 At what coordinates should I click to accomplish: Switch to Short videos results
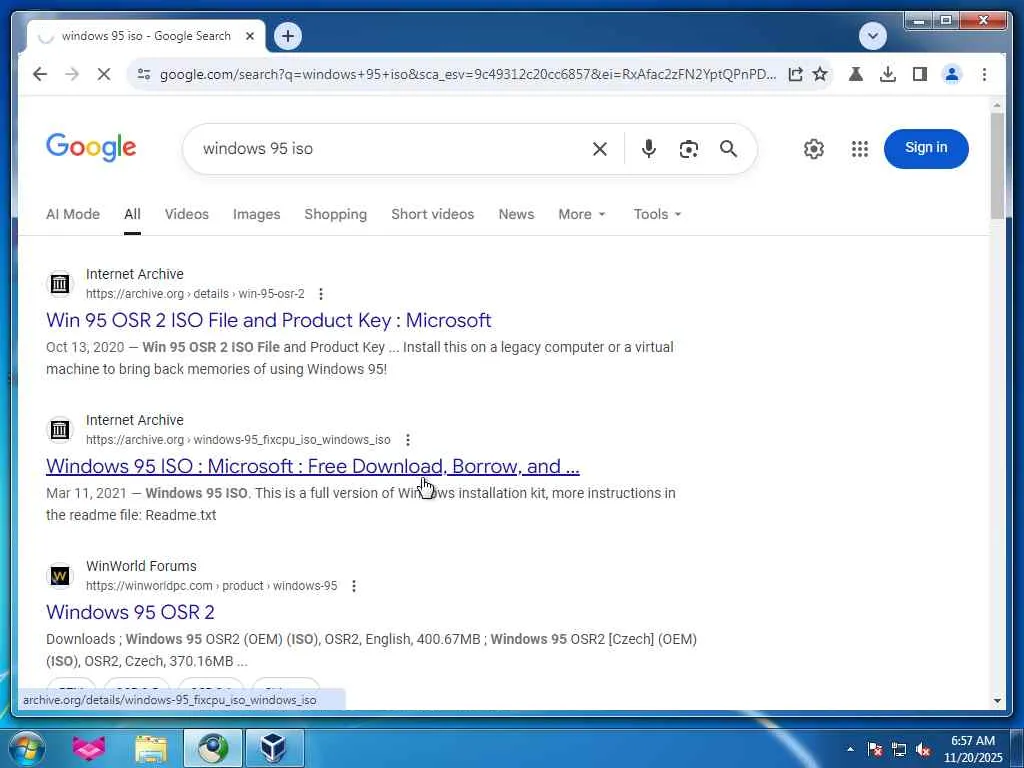tap(432, 214)
